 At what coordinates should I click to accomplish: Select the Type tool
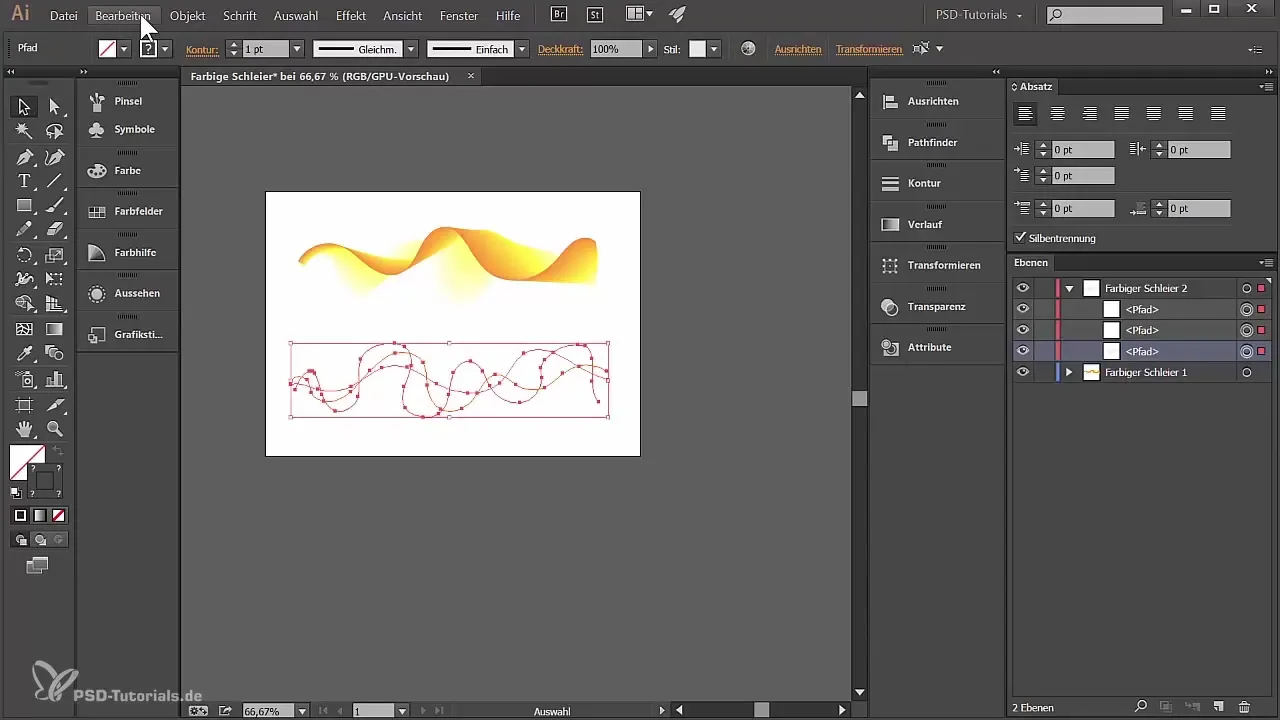[x=24, y=181]
